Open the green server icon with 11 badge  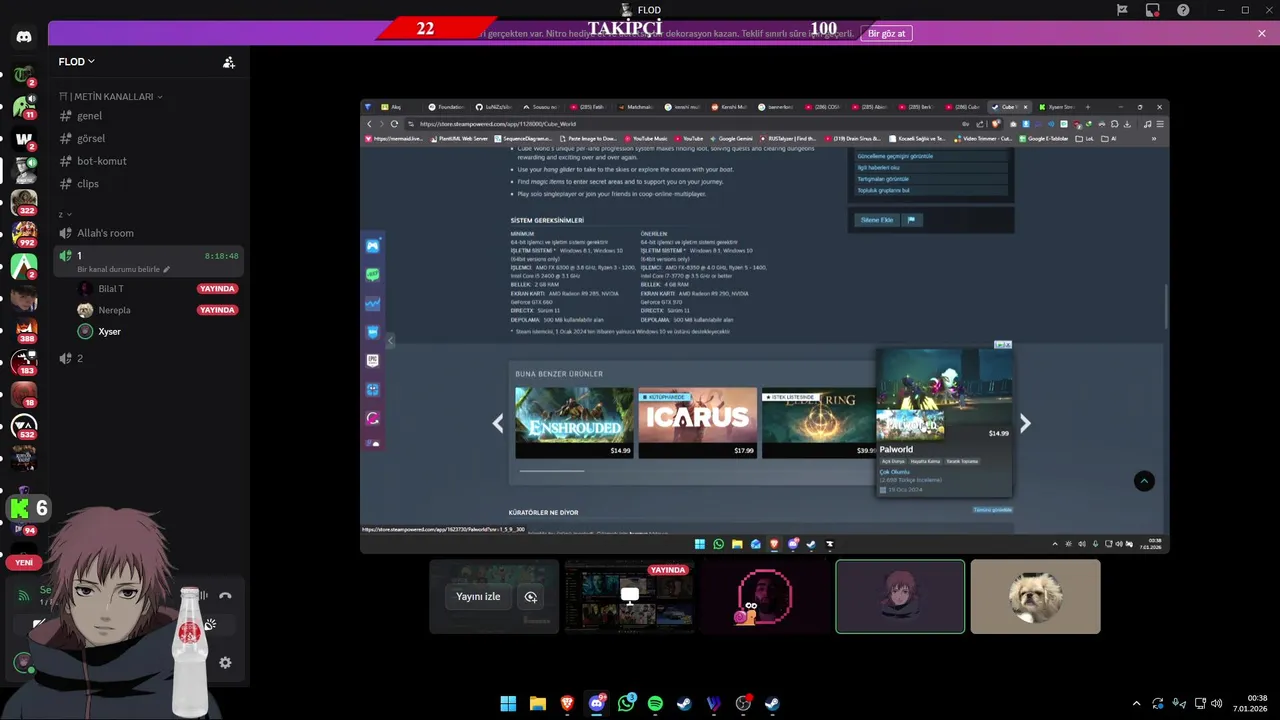click(x=24, y=106)
